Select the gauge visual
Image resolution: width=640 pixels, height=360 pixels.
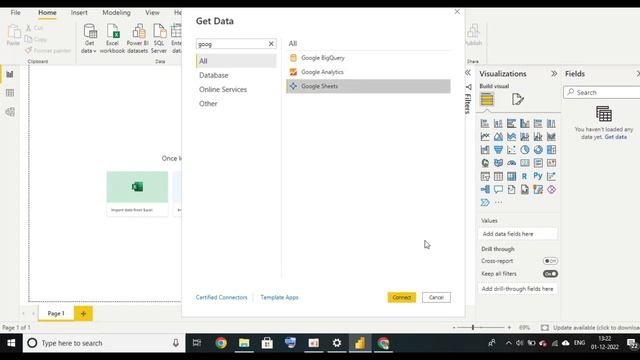[x=511, y=163]
